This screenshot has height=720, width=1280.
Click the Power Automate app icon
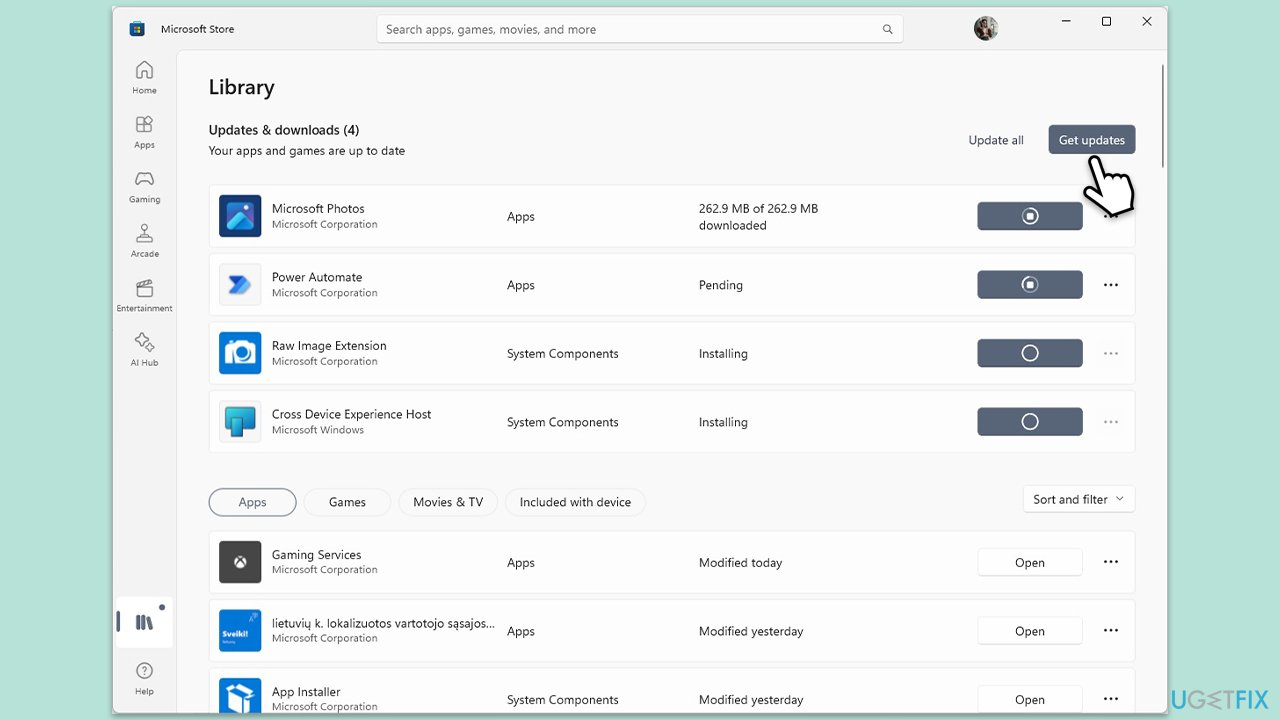coord(240,285)
